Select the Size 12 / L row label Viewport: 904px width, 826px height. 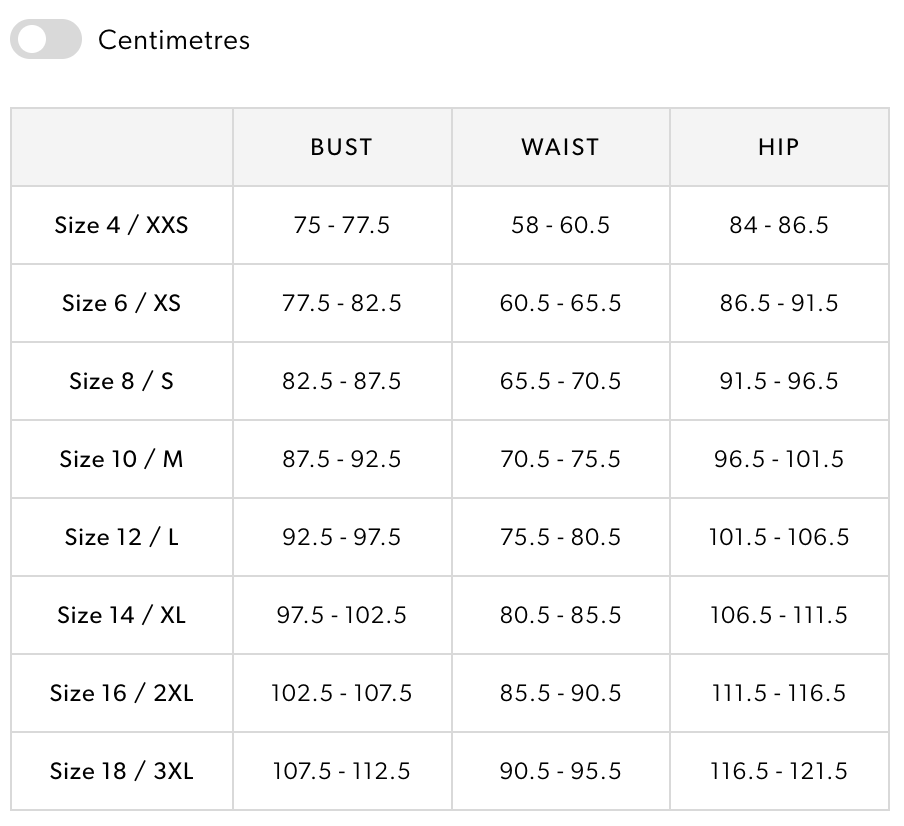pyautogui.click(x=121, y=537)
